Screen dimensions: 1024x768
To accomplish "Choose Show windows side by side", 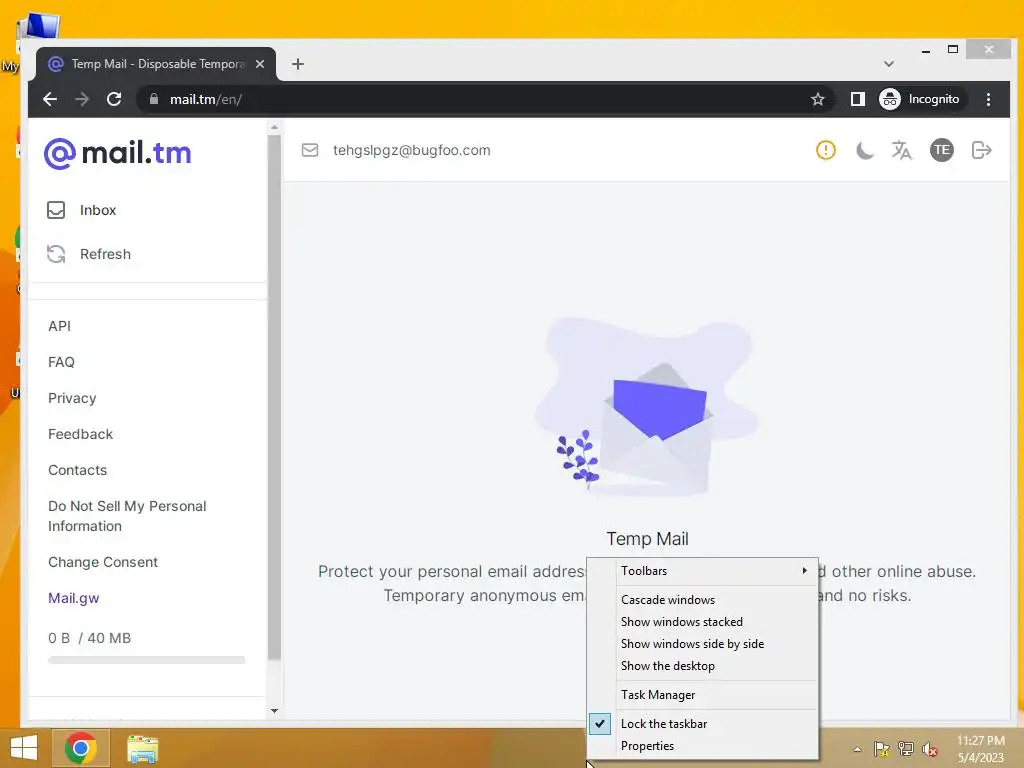I will (703, 644).
